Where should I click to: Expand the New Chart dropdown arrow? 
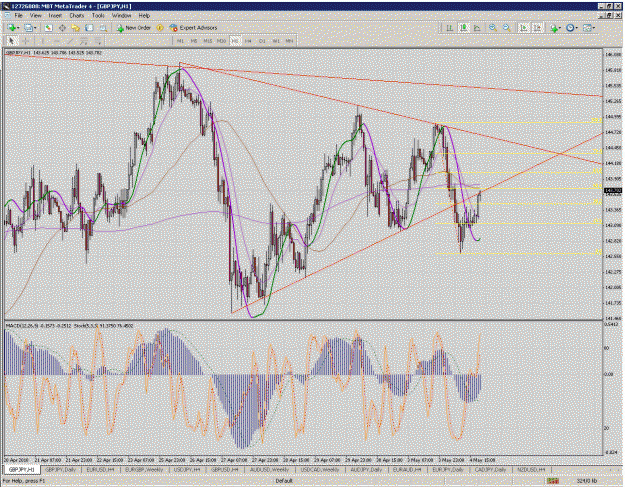[x=18, y=28]
